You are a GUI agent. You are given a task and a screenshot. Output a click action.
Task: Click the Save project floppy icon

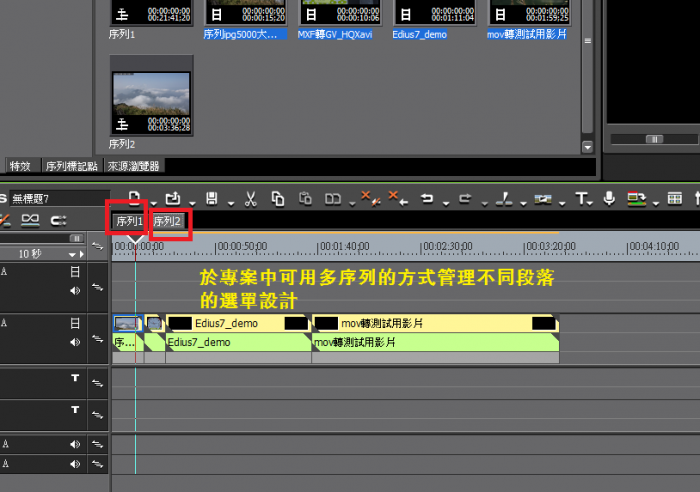tap(211, 199)
